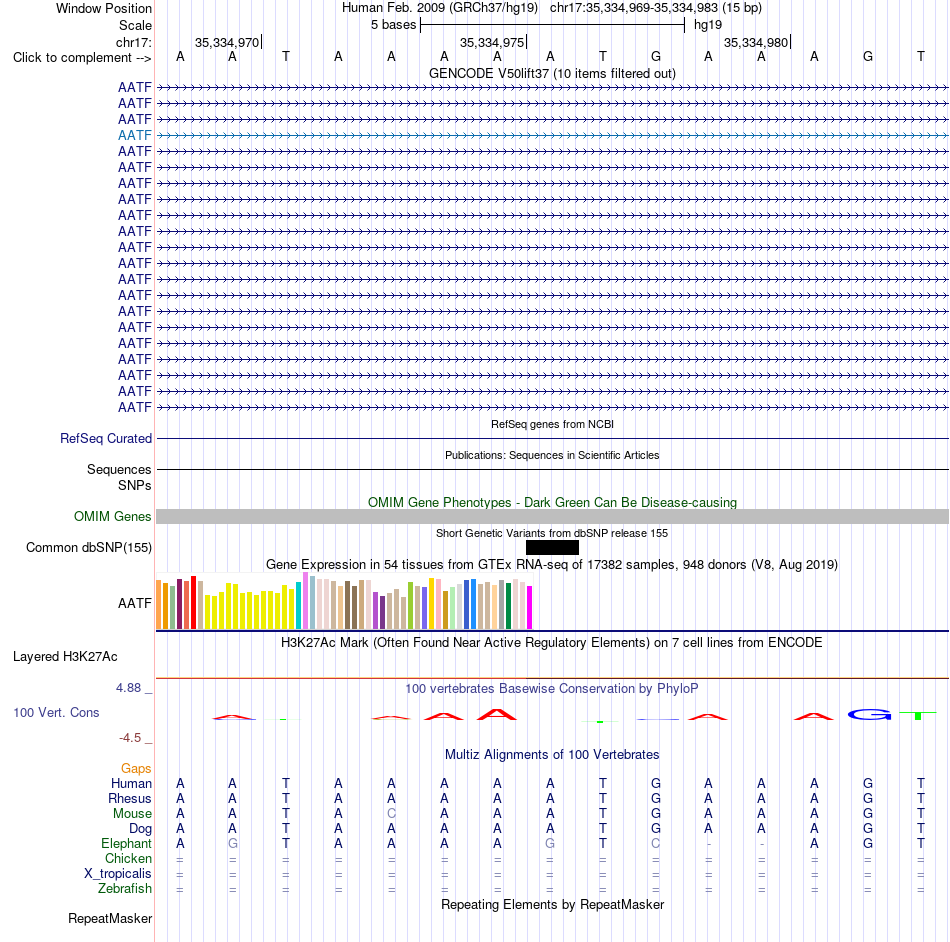
Task: Open GENCODE V50lift37 track title
Action: tap(552, 73)
